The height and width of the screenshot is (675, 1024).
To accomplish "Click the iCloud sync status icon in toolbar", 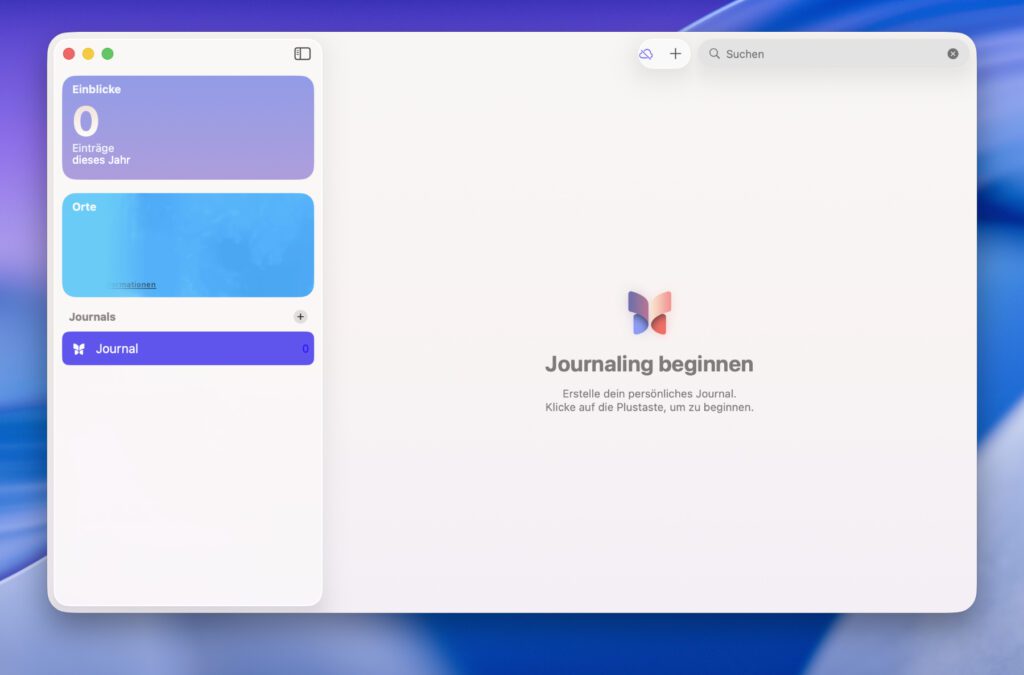I will click(646, 54).
